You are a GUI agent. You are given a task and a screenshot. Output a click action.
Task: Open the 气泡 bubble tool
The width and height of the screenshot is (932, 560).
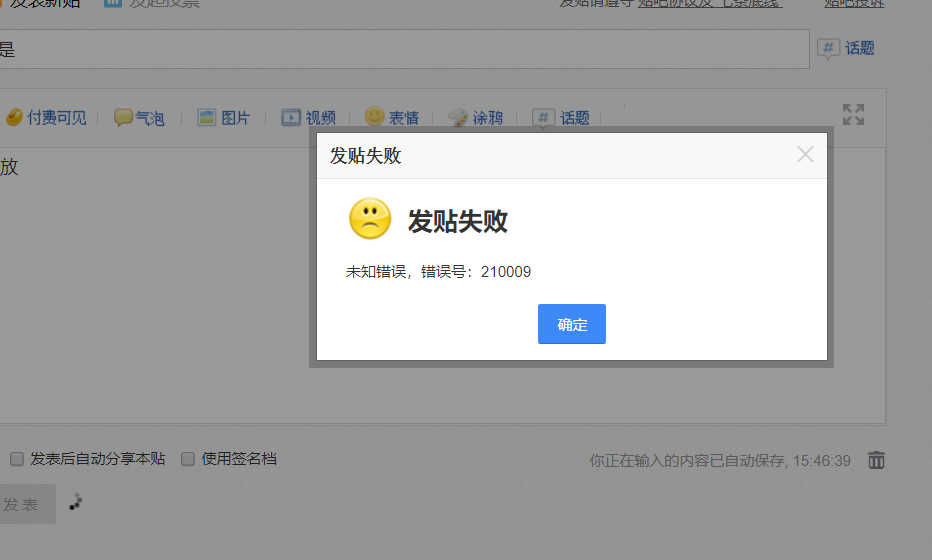[139, 118]
